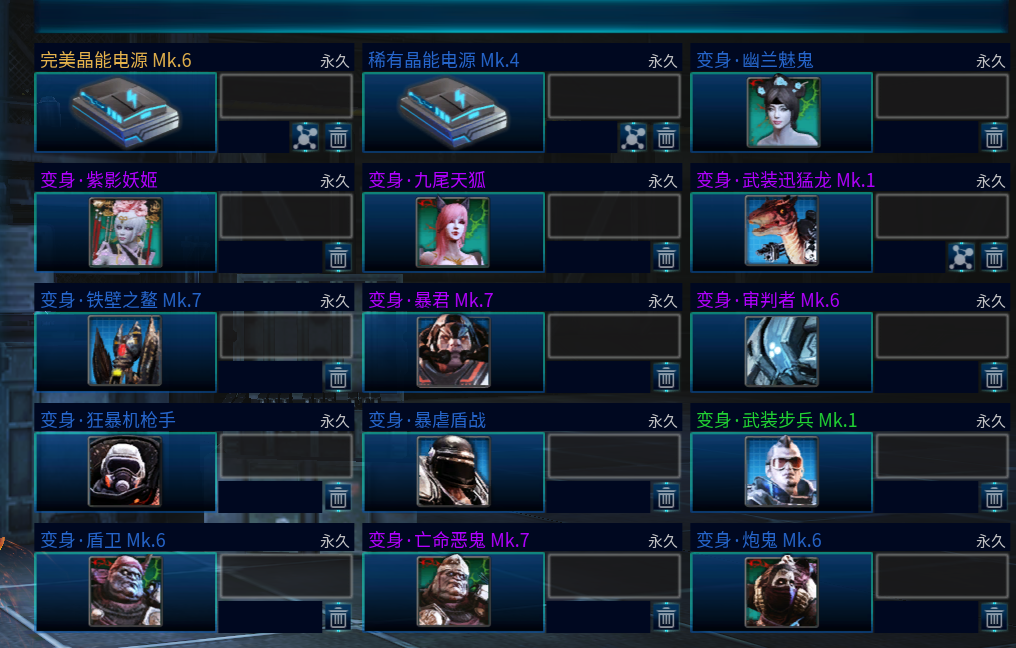1016x648 pixels.
Task: Click the molecule icon for 完美晶能电源 Mk.6
Action: click(x=305, y=137)
